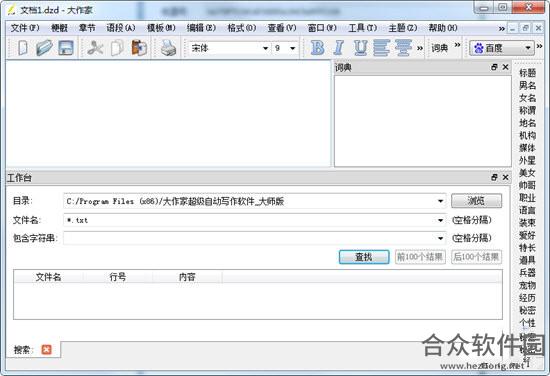Toggle Underline formatting

pos(361,47)
